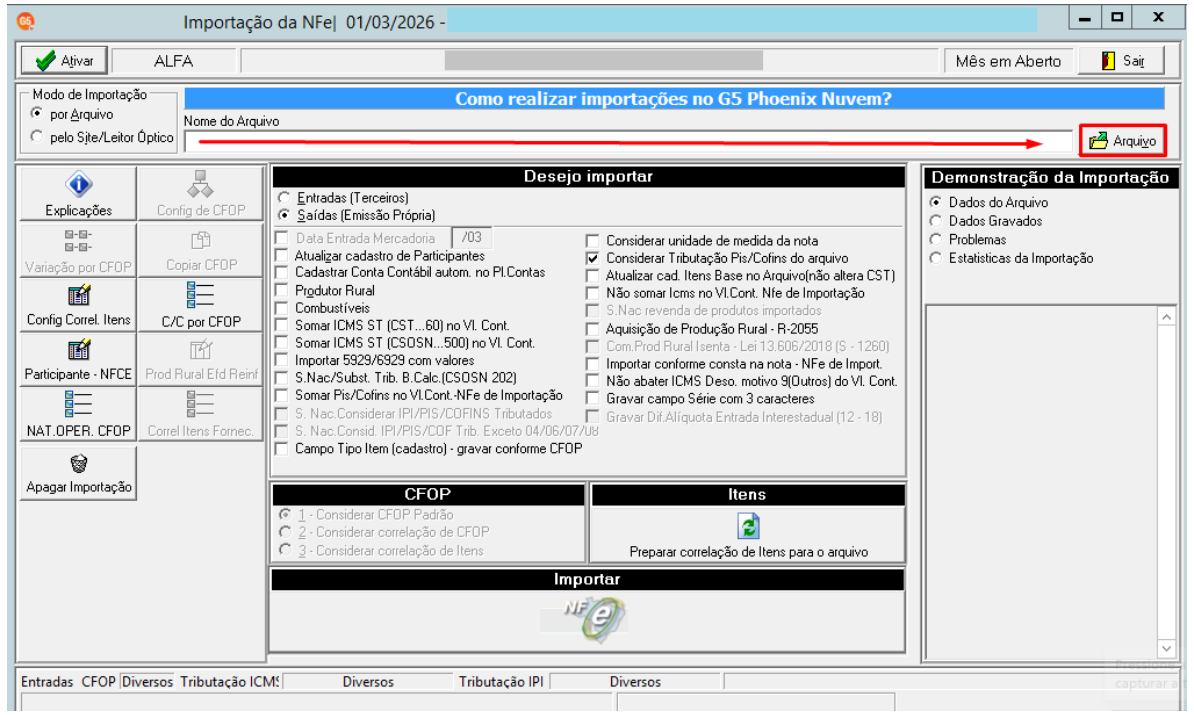Viewport: 1194px width, 715px height.
Task: Click the ALFA company field
Action: (x=174, y=61)
